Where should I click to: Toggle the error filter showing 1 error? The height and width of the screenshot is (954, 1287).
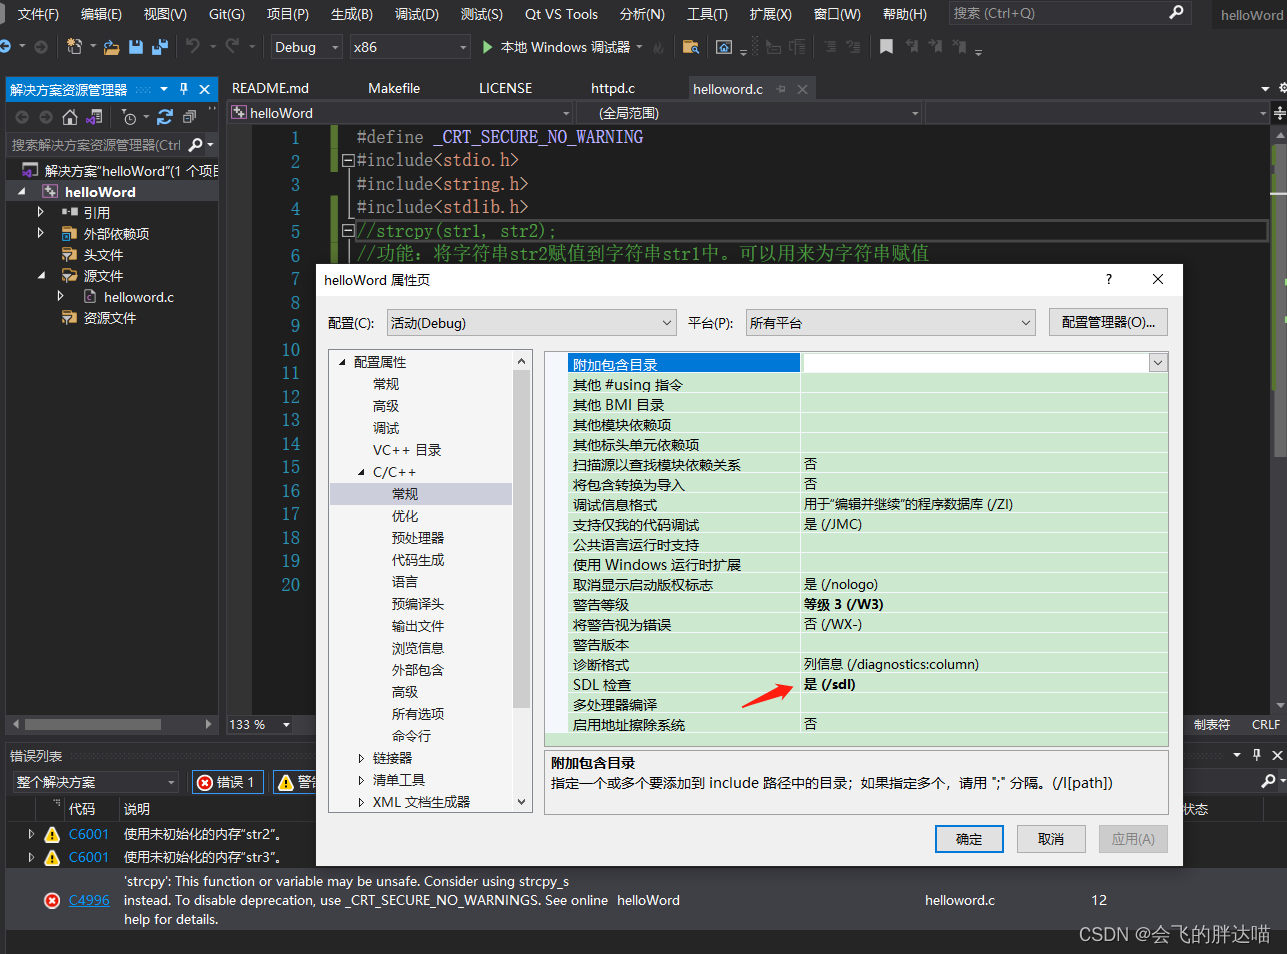227,781
